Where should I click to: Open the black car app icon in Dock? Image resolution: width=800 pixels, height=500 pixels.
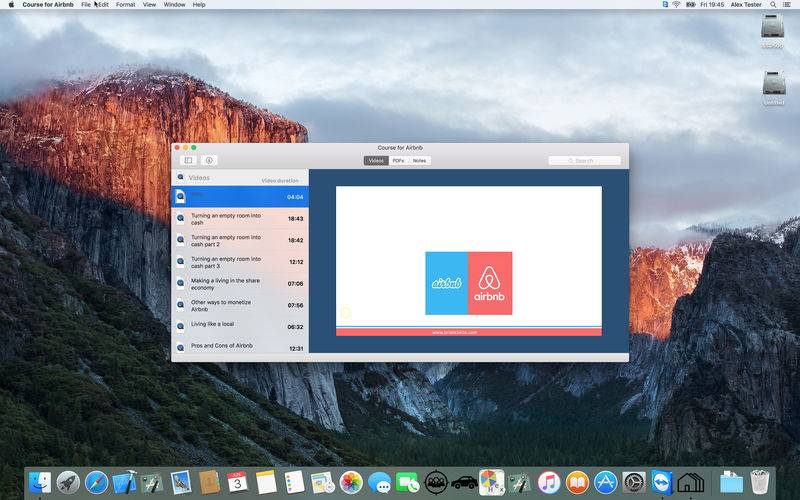tap(464, 482)
